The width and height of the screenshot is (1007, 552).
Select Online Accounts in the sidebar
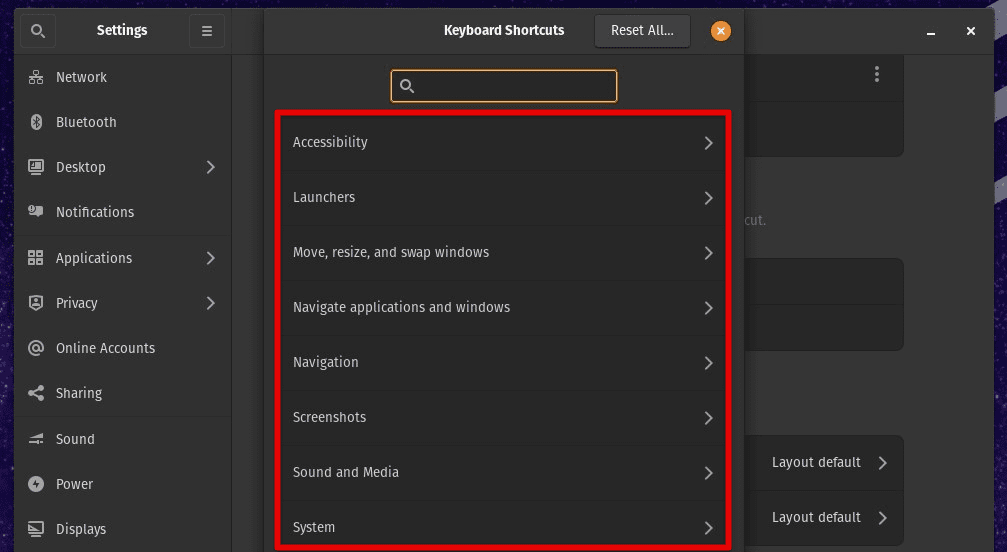click(x=122, y=348)
